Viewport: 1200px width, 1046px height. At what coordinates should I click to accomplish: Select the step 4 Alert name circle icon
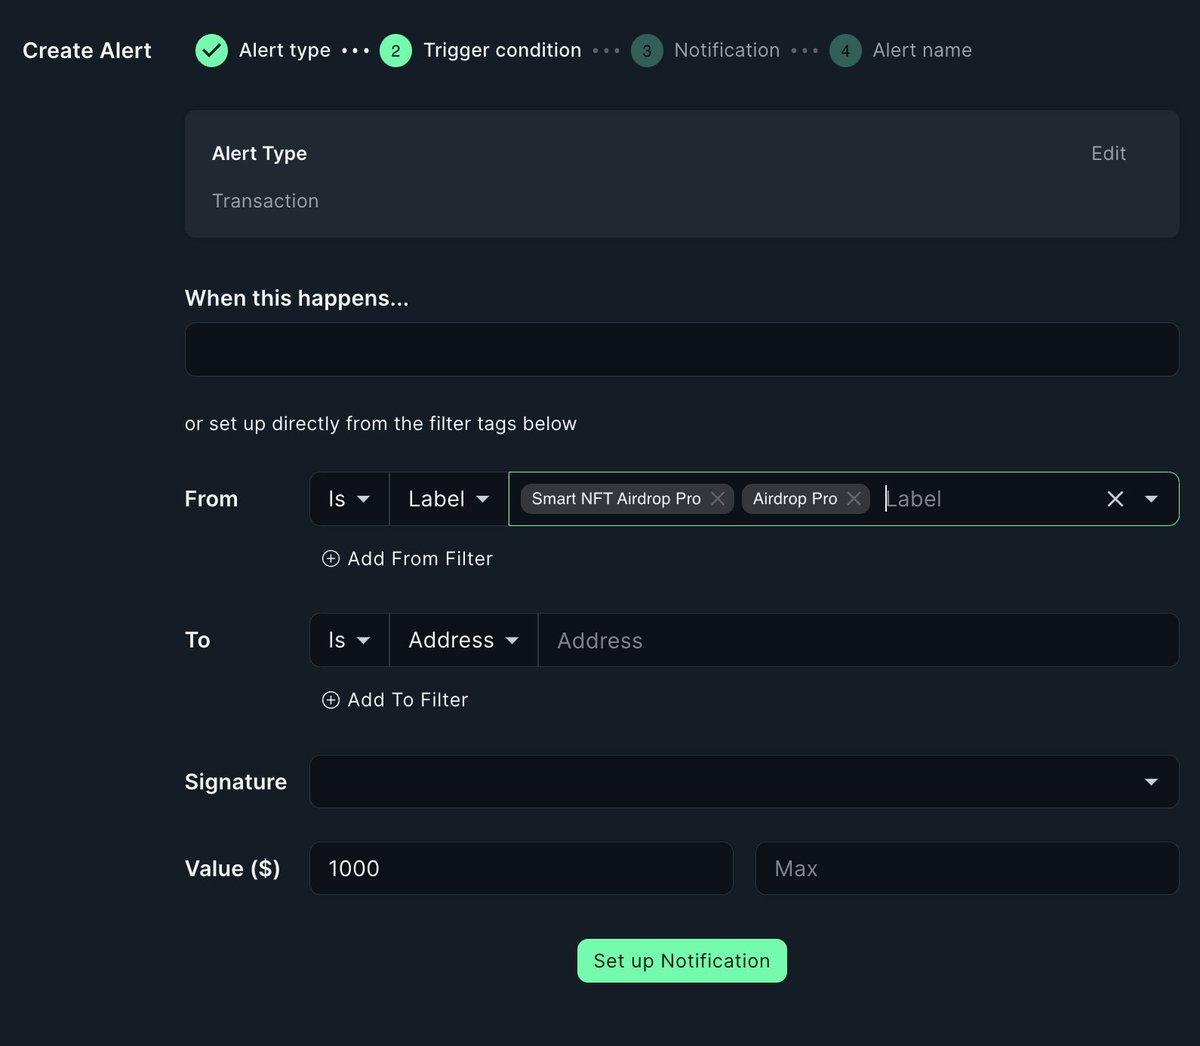pyautogui.click(x=845, y=50)
